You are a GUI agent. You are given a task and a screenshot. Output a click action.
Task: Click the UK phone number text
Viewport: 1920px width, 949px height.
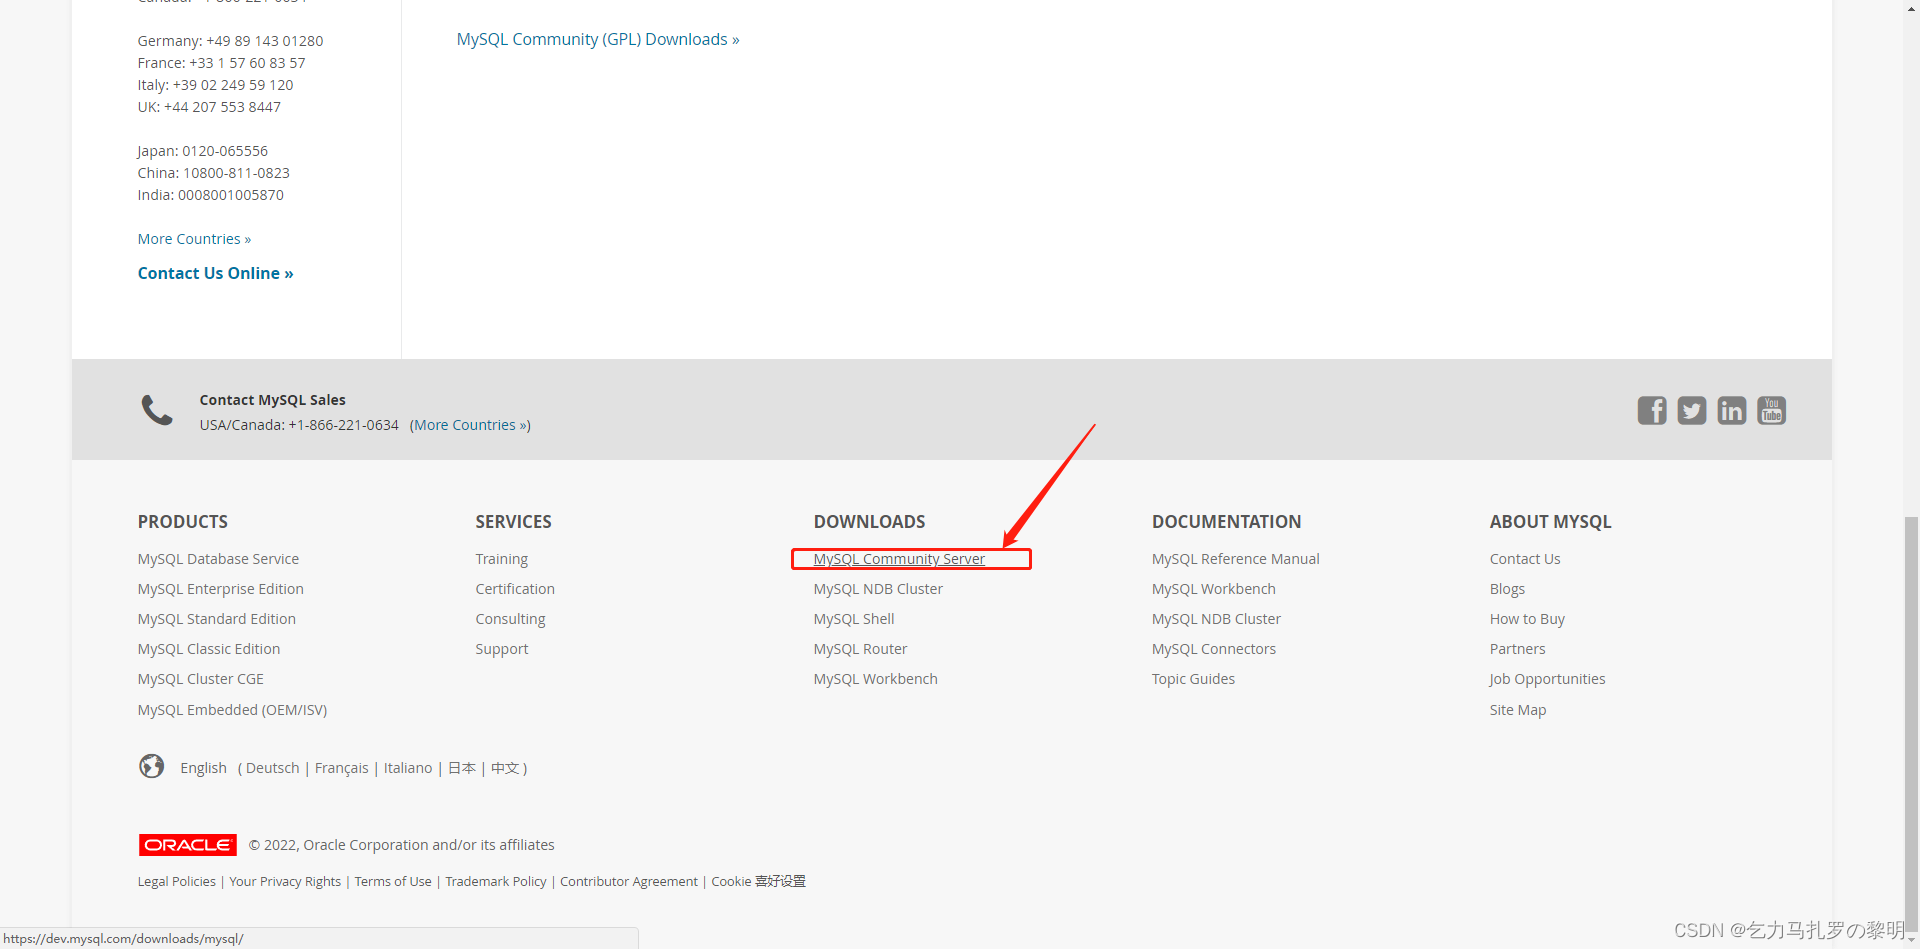point(209,107)
